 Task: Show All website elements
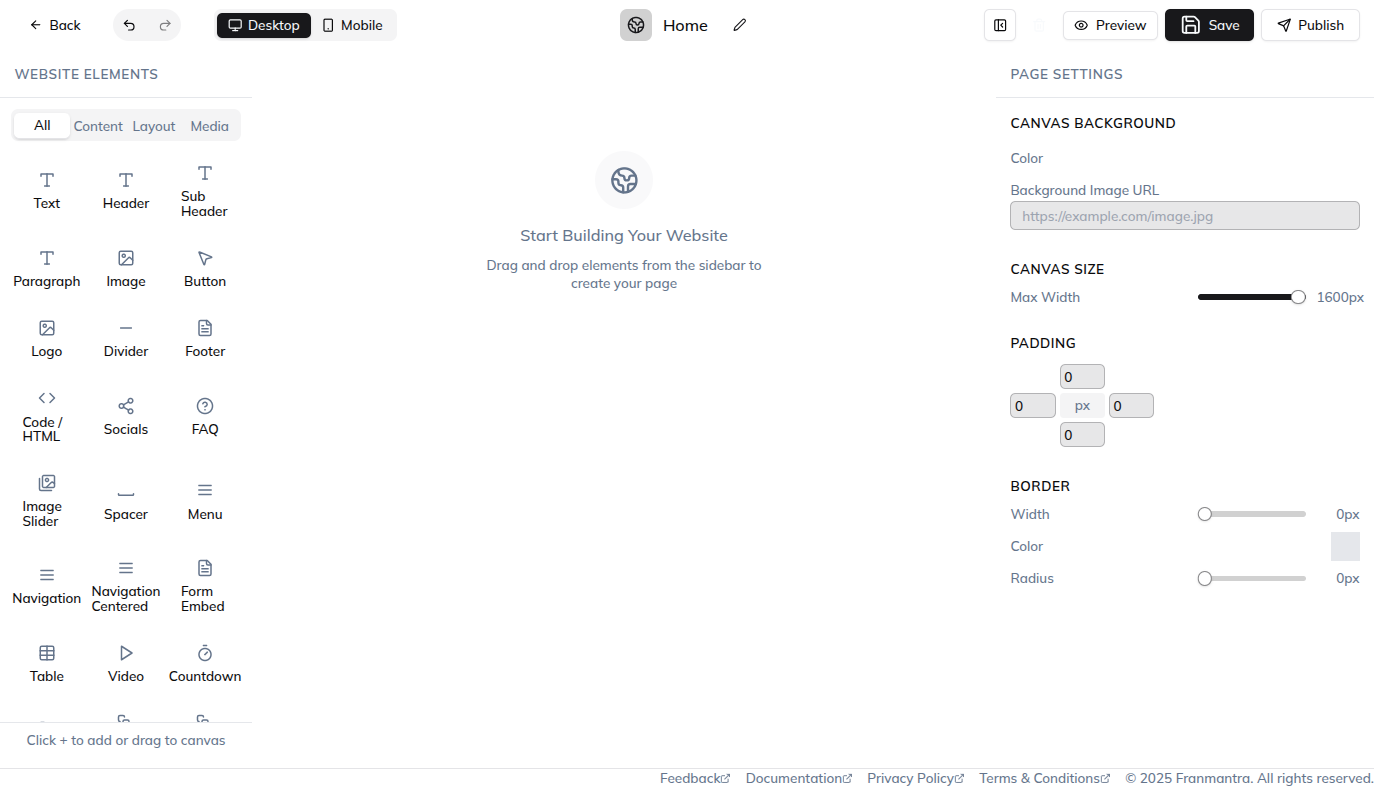click(x=42, y=126)
